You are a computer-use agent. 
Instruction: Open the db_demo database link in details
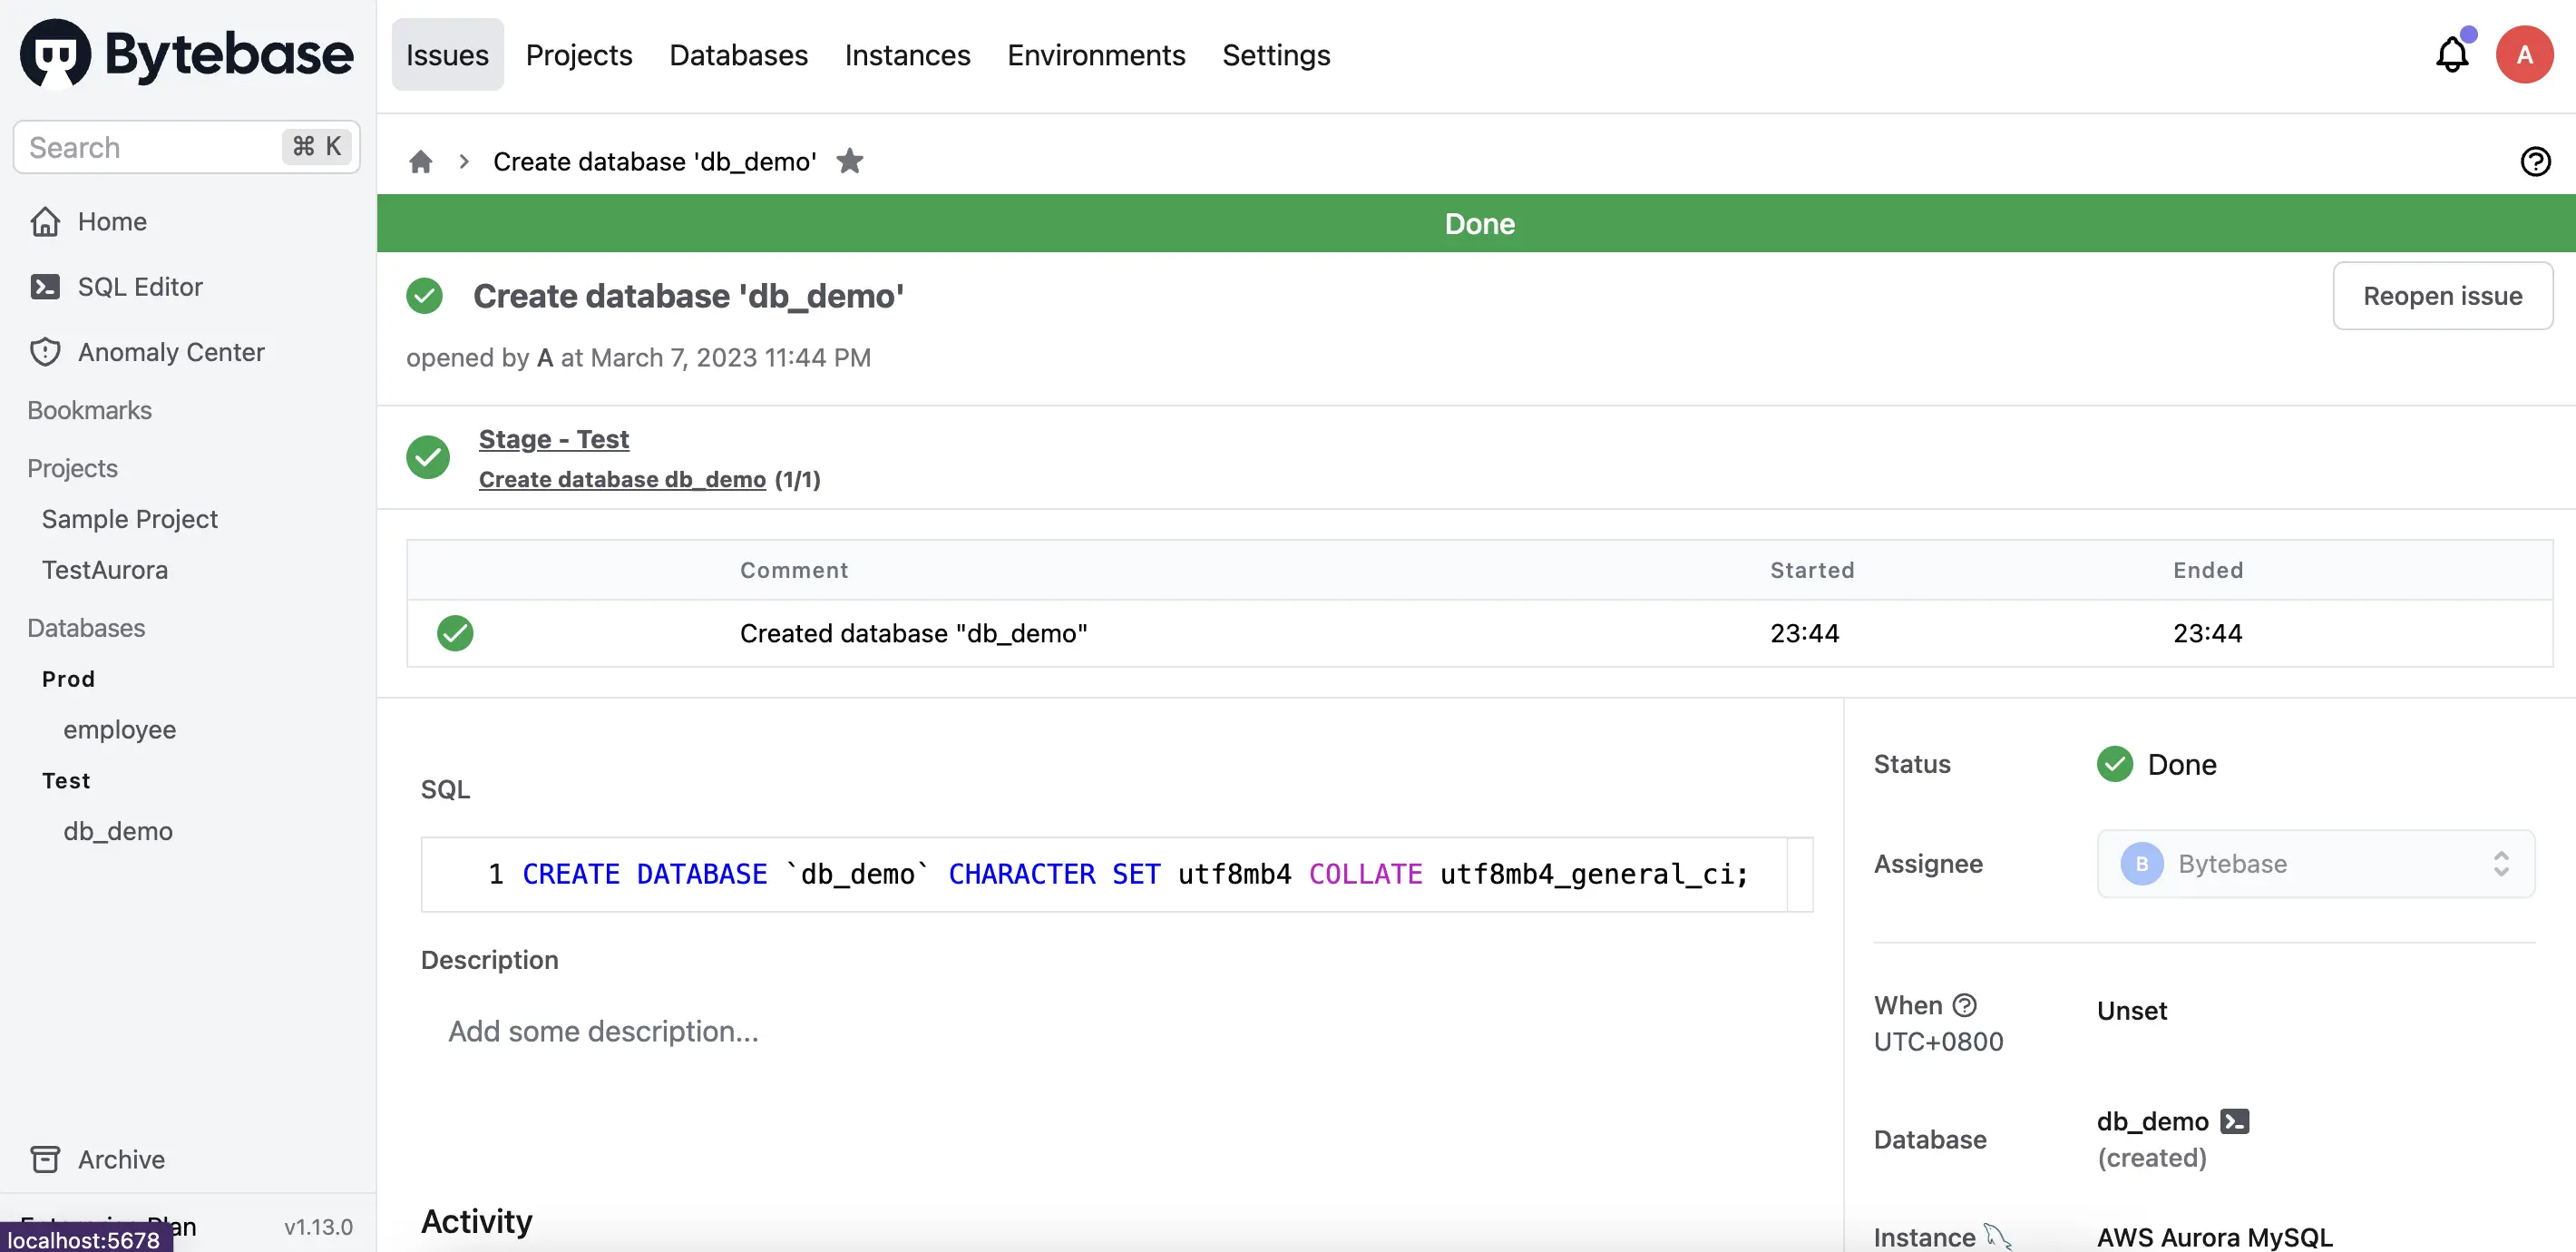tap(2152, 1121)
